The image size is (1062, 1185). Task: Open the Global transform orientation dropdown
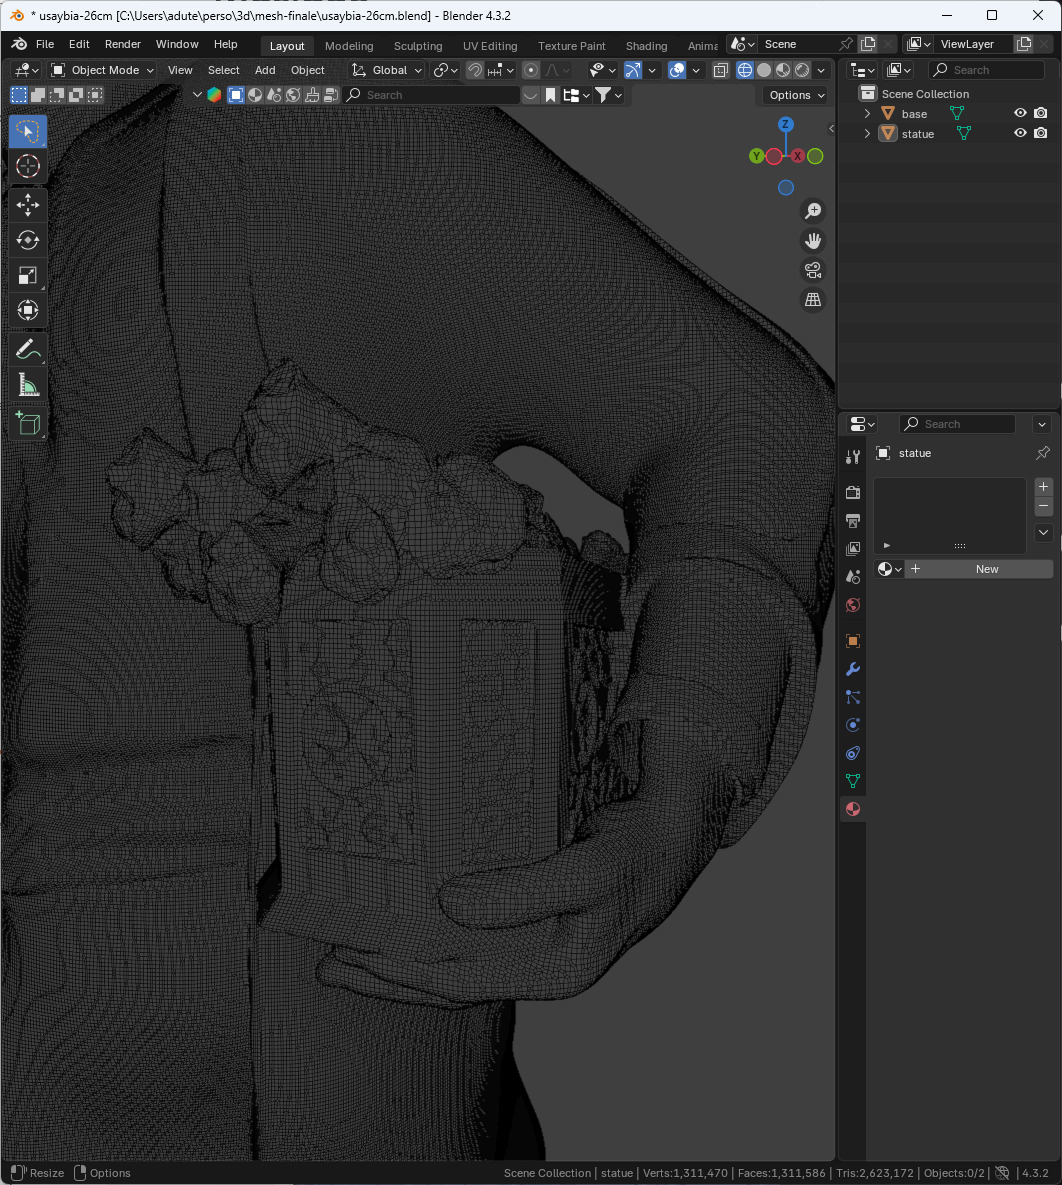(x=386, y=70)
